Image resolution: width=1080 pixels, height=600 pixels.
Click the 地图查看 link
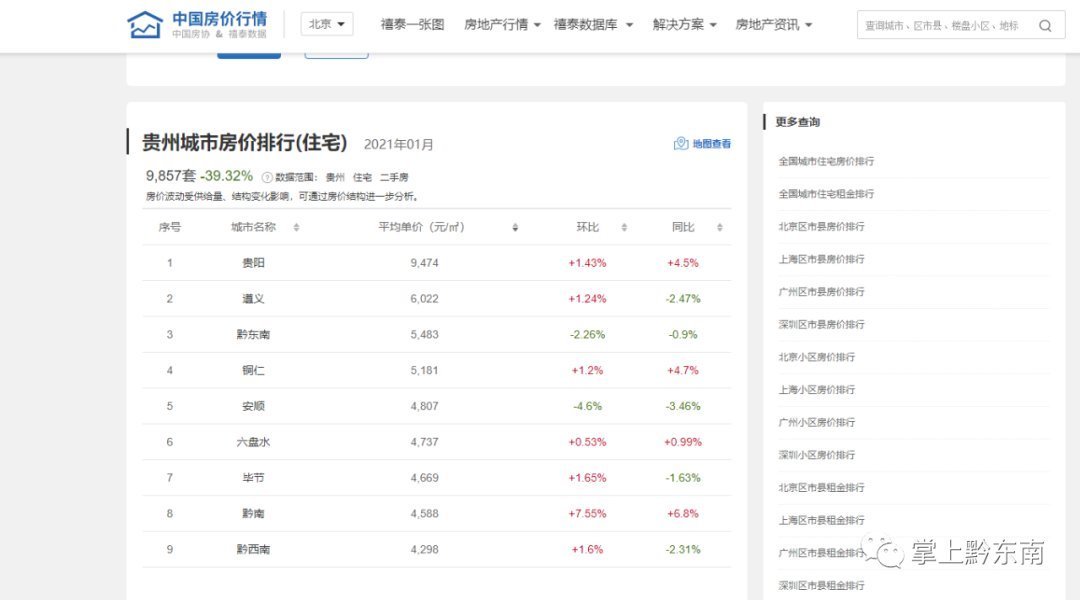coord(712,144)
